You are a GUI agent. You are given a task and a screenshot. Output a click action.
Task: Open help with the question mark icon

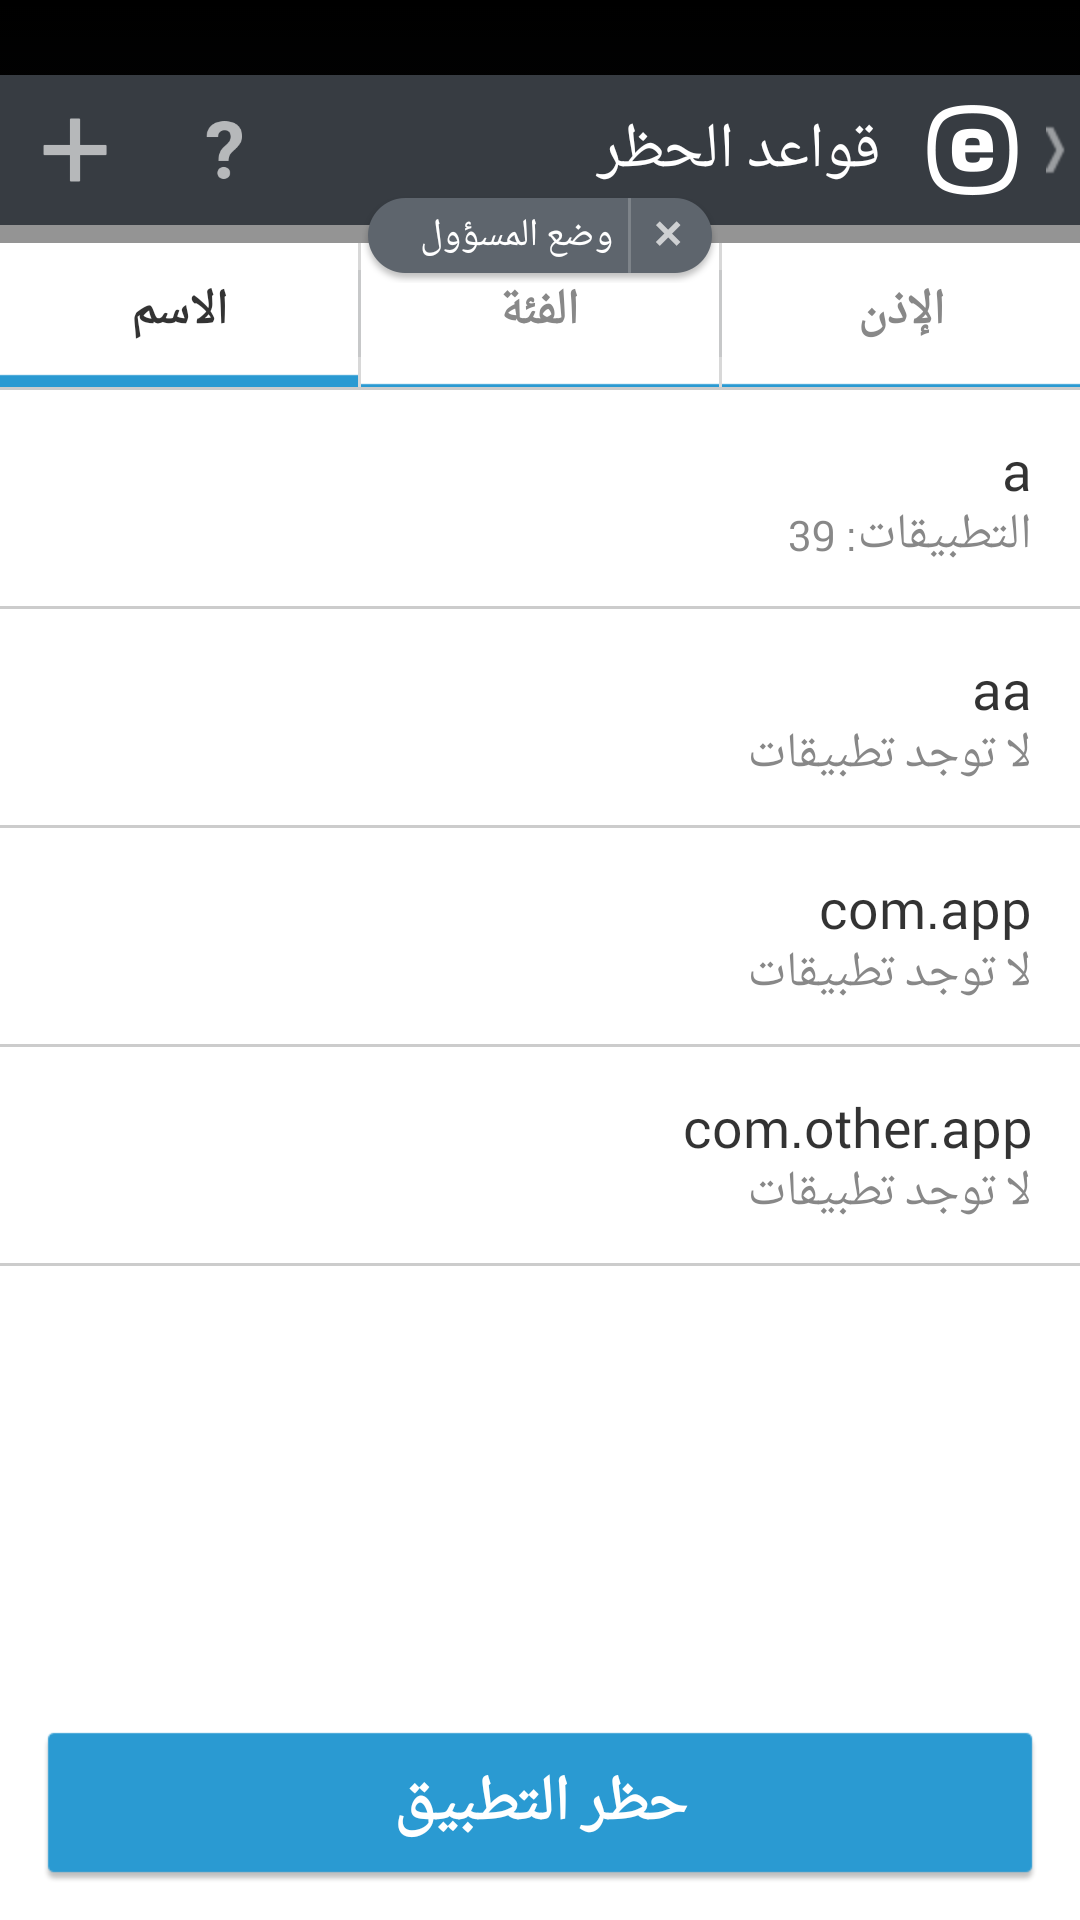pyautogui.click(x=224, y=150)
